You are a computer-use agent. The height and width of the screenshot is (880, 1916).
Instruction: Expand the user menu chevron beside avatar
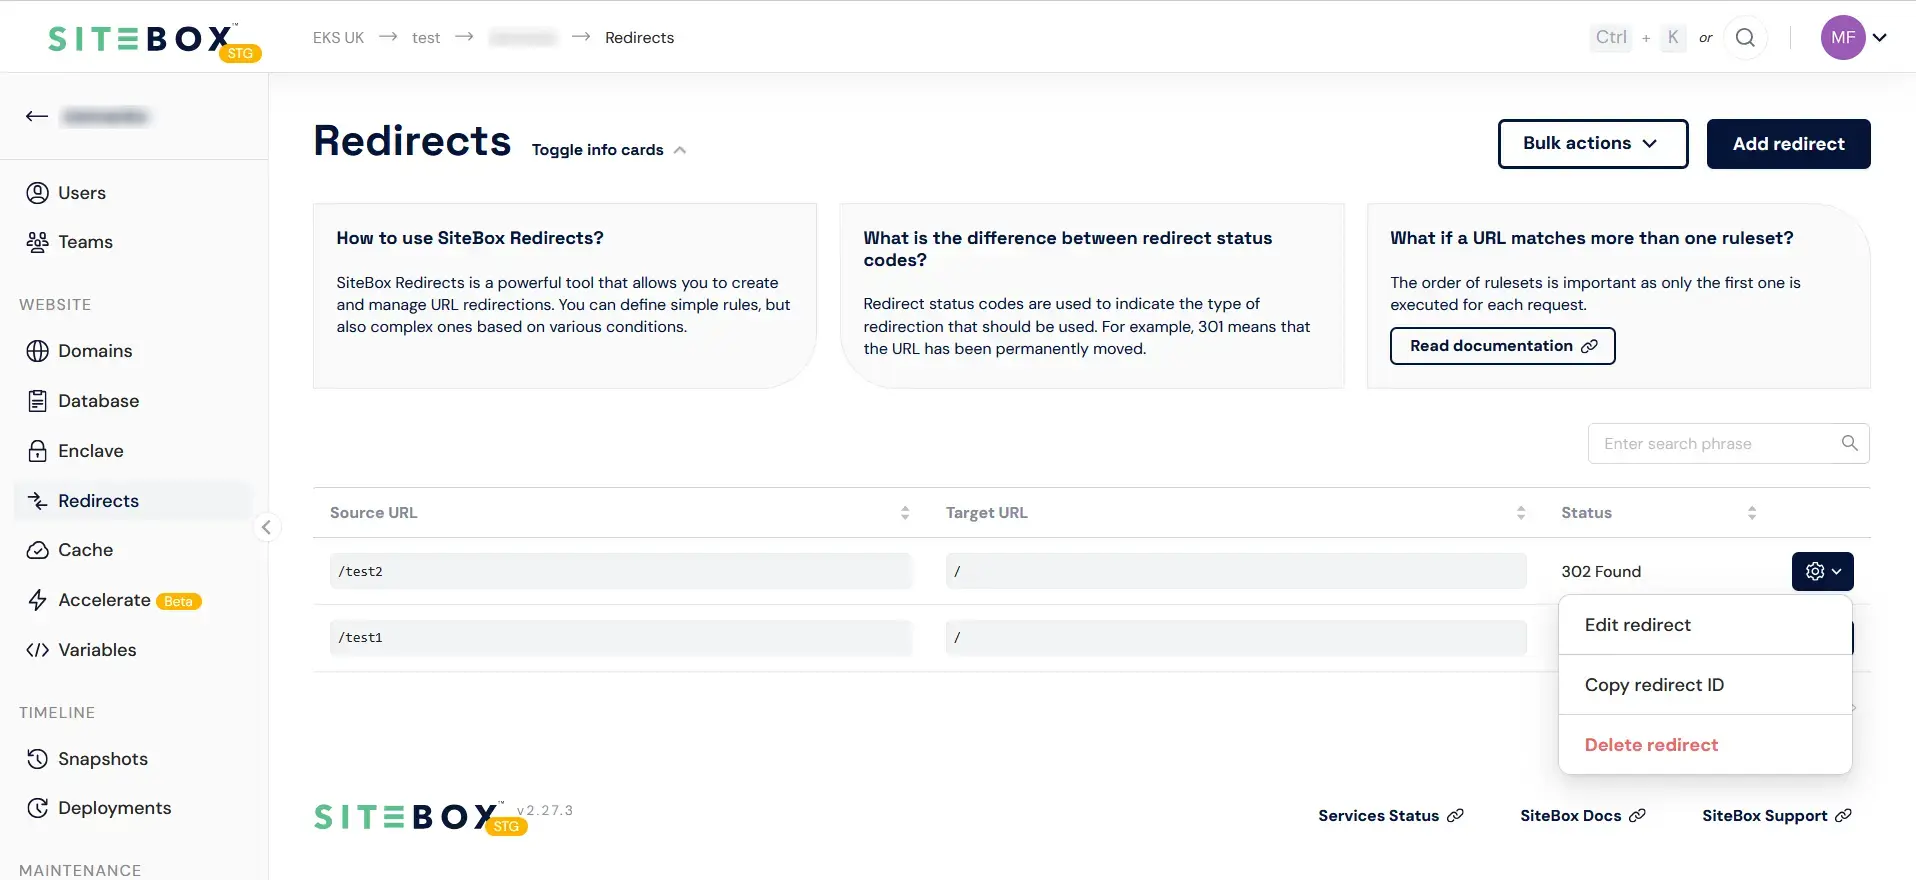coord(1880,38)
